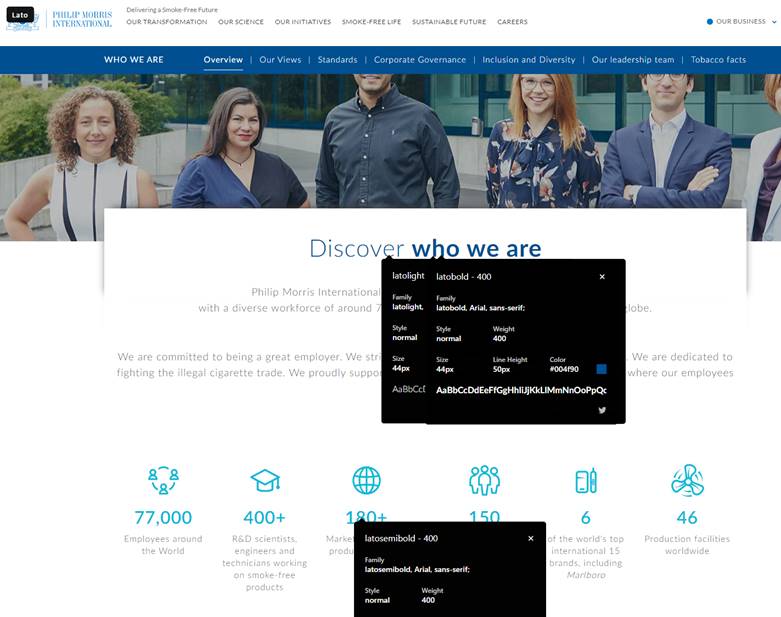Image resolution: width=781 pixels, height=617 pixels.
Task: Open the Standards tab
Action: [x=337, y=60]
